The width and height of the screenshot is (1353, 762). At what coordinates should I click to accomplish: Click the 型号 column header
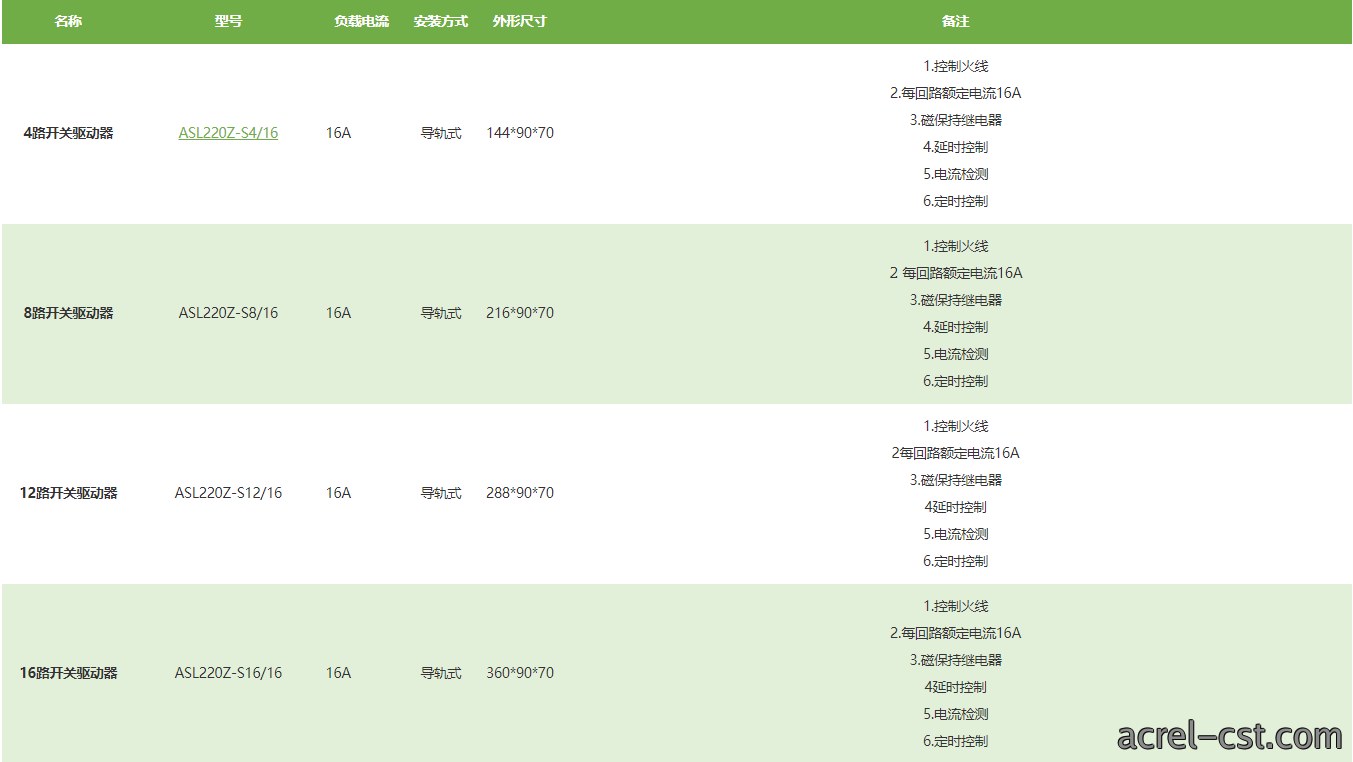point(228,21)
